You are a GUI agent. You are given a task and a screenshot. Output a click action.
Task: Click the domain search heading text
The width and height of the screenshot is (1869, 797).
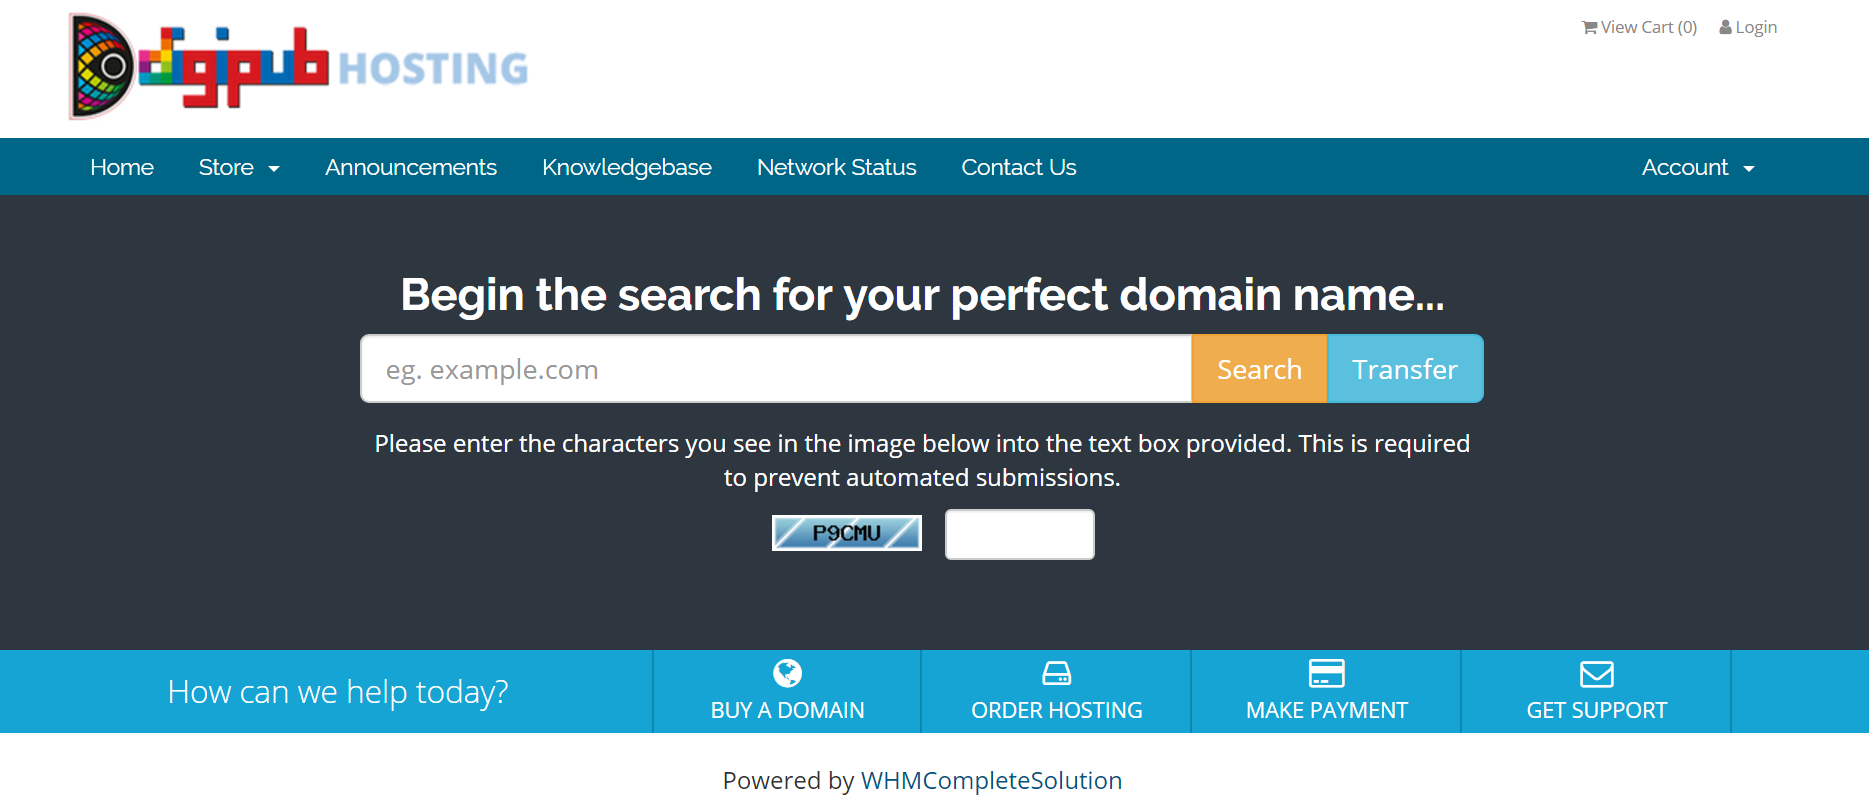coord(922,295)
